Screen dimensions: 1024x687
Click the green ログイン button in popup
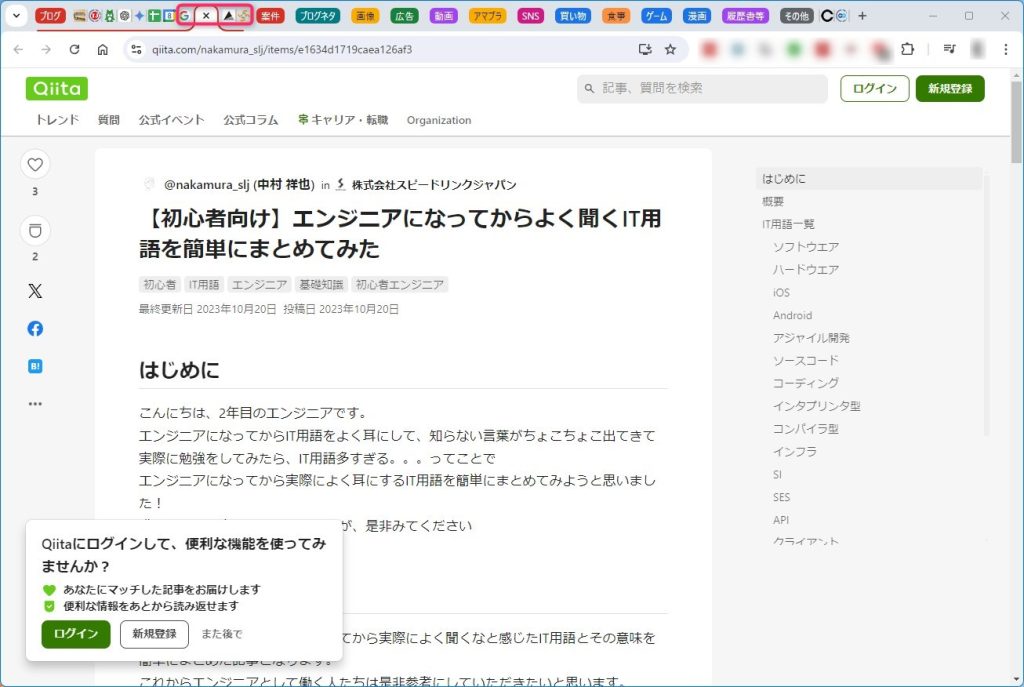(76, 634)
